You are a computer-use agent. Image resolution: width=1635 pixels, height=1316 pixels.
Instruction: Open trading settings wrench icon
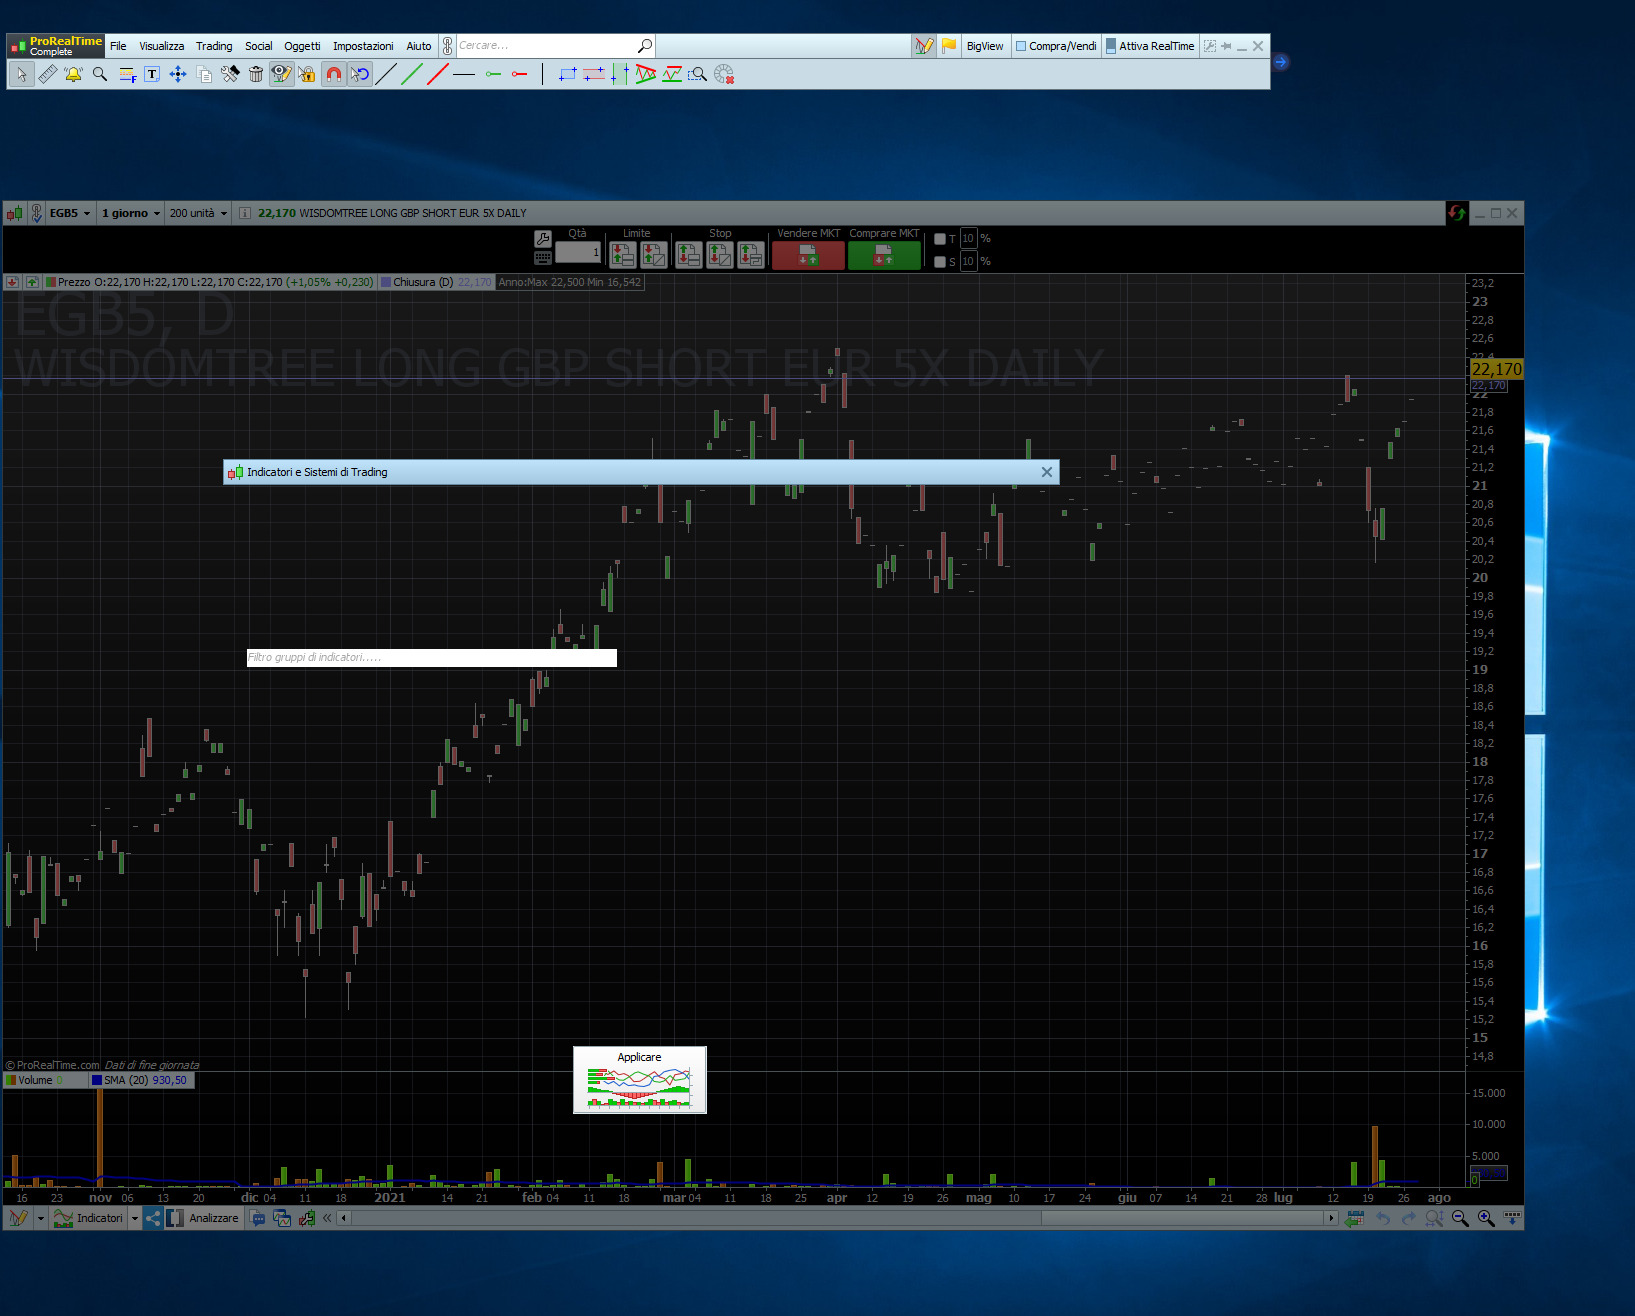coord(543,239)
